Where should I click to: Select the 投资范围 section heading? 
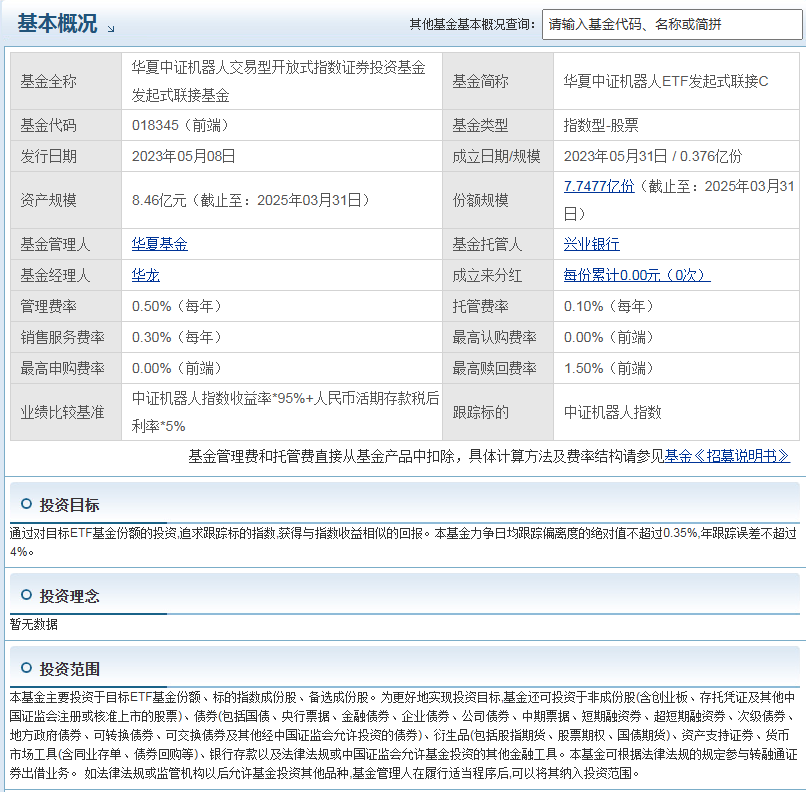(69, 669)
